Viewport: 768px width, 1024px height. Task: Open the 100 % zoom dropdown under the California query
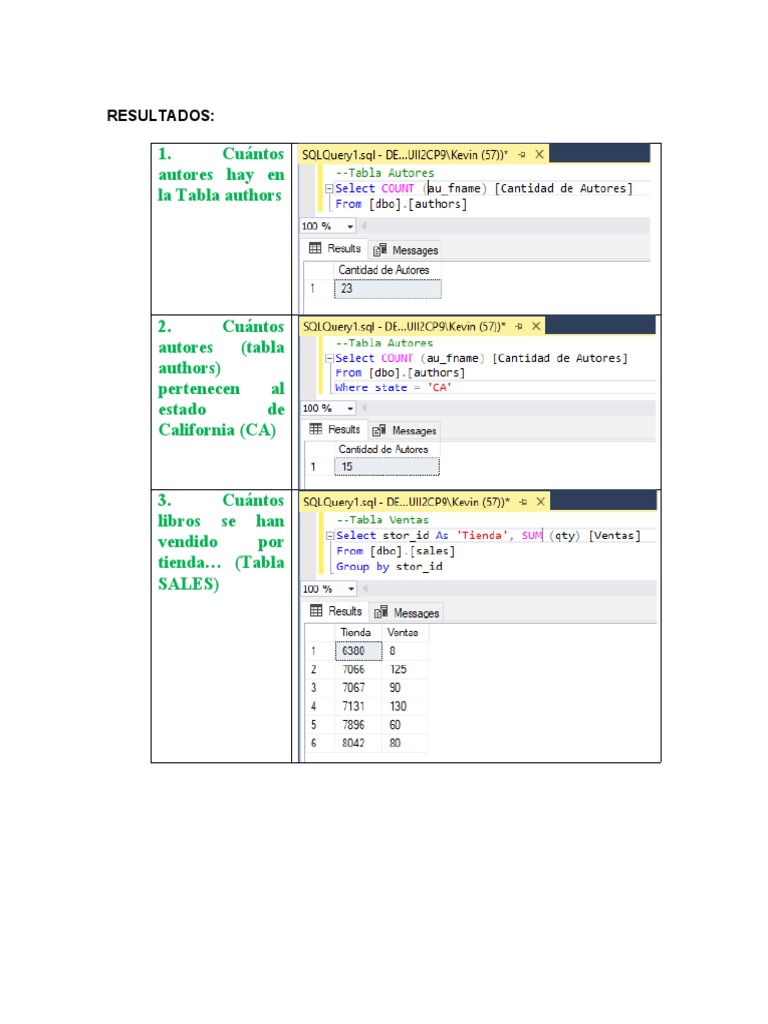[350, 408]
